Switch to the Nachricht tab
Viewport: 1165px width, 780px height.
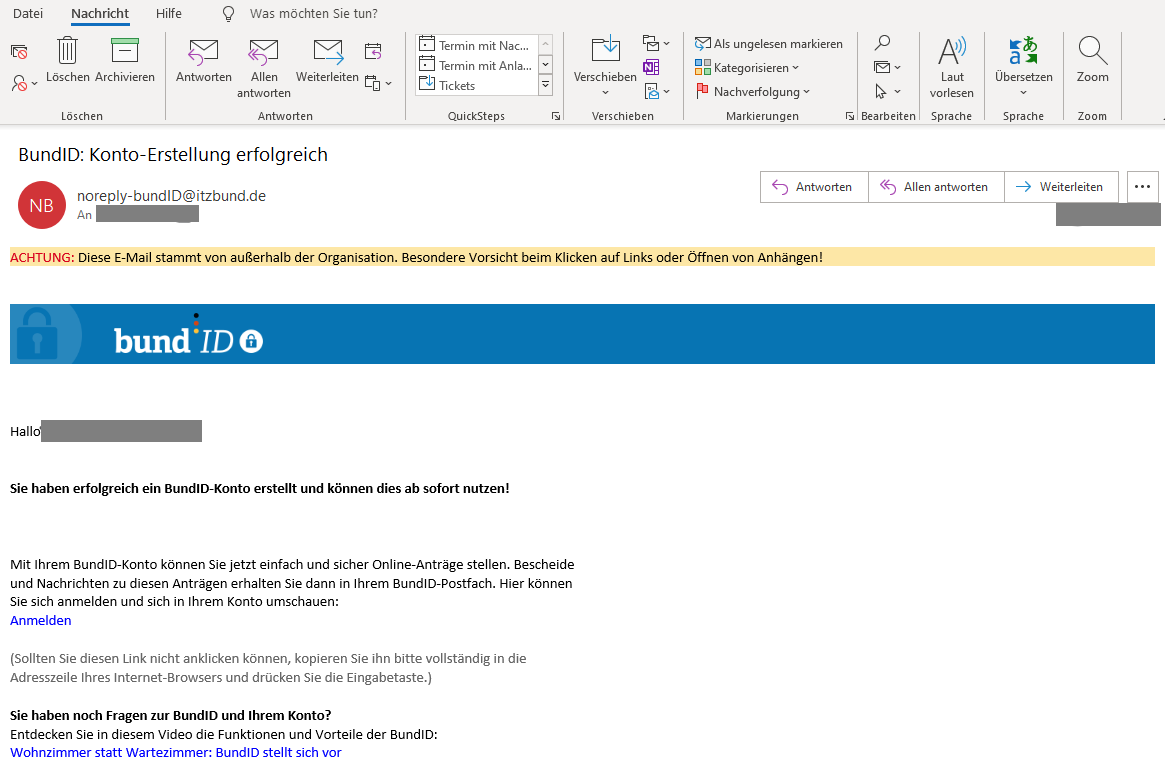pyautogui.click(x=100, y=13)
